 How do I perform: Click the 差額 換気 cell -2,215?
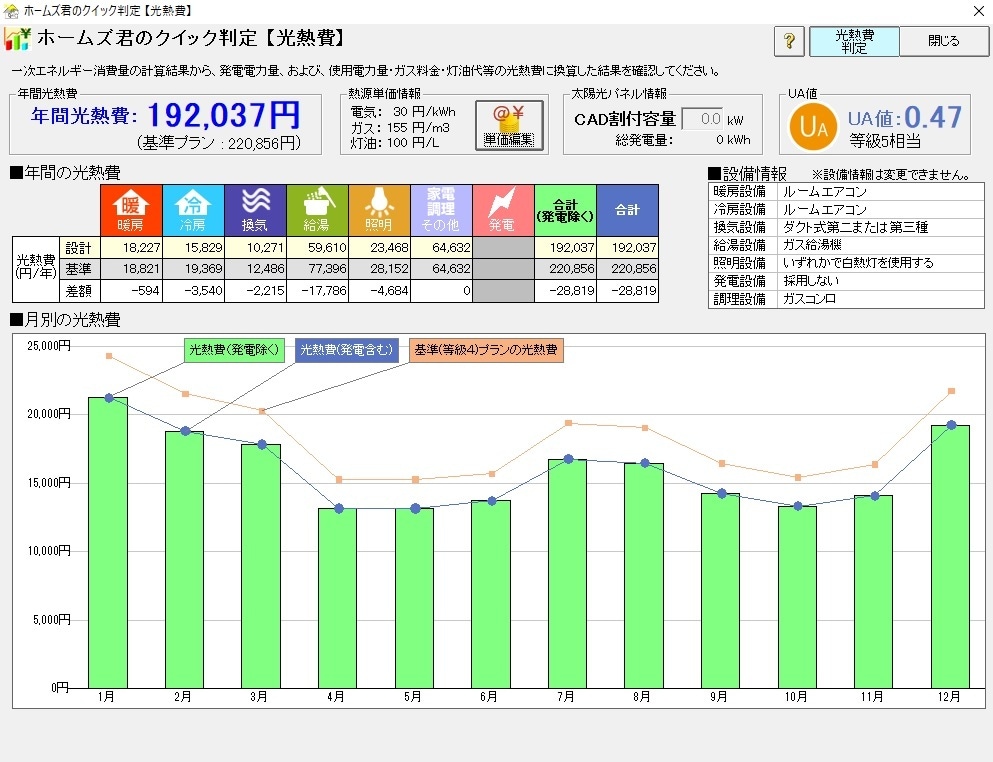[x=255, y=291]
